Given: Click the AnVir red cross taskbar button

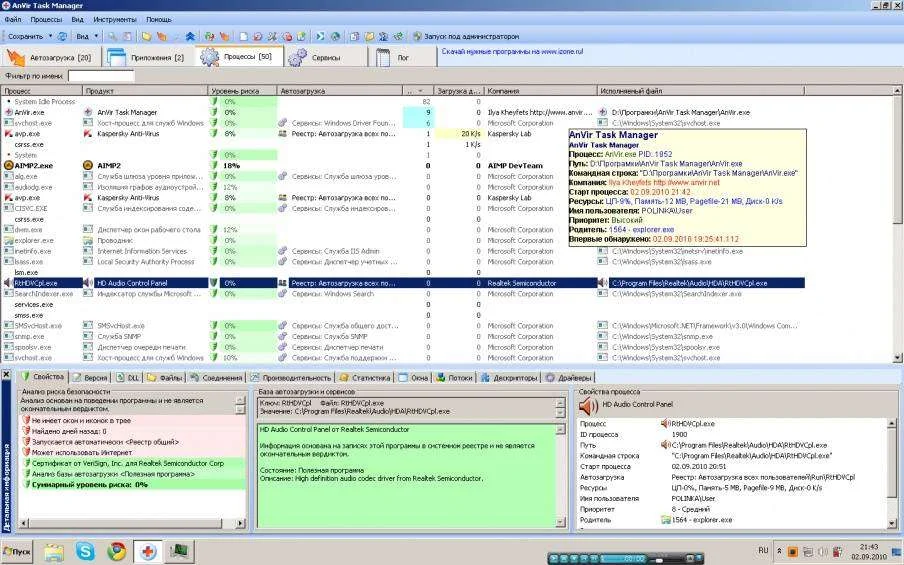Looking at the screenshot, I should 148,552.
